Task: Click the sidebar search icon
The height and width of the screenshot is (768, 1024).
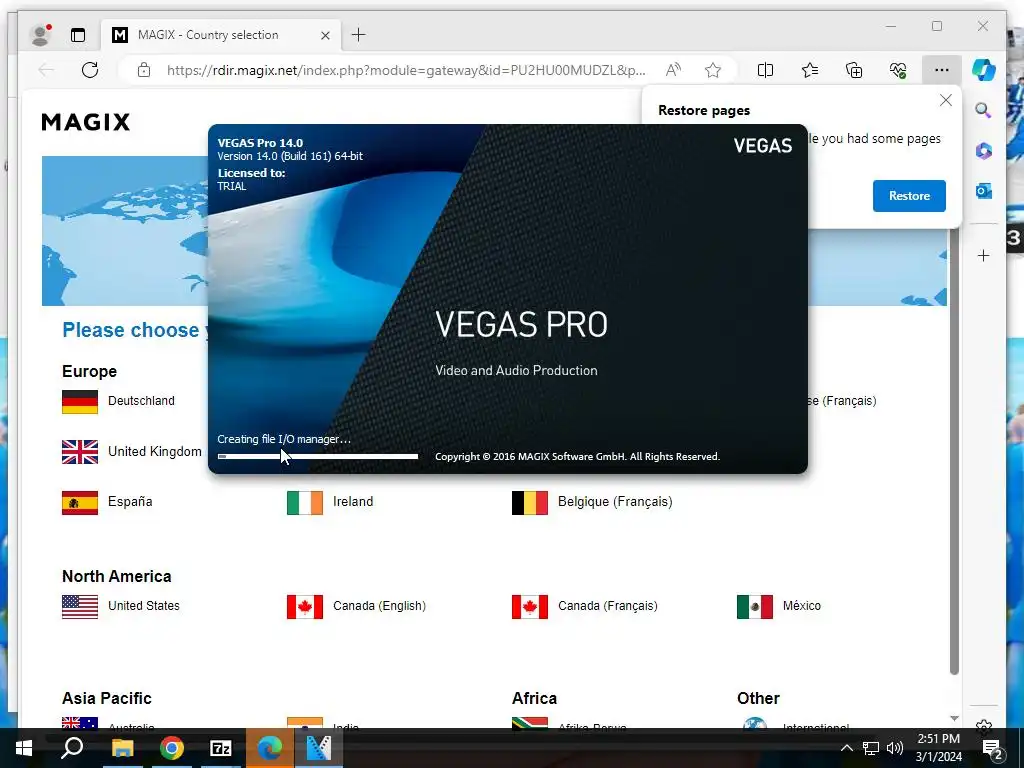Action: point(984,110)
